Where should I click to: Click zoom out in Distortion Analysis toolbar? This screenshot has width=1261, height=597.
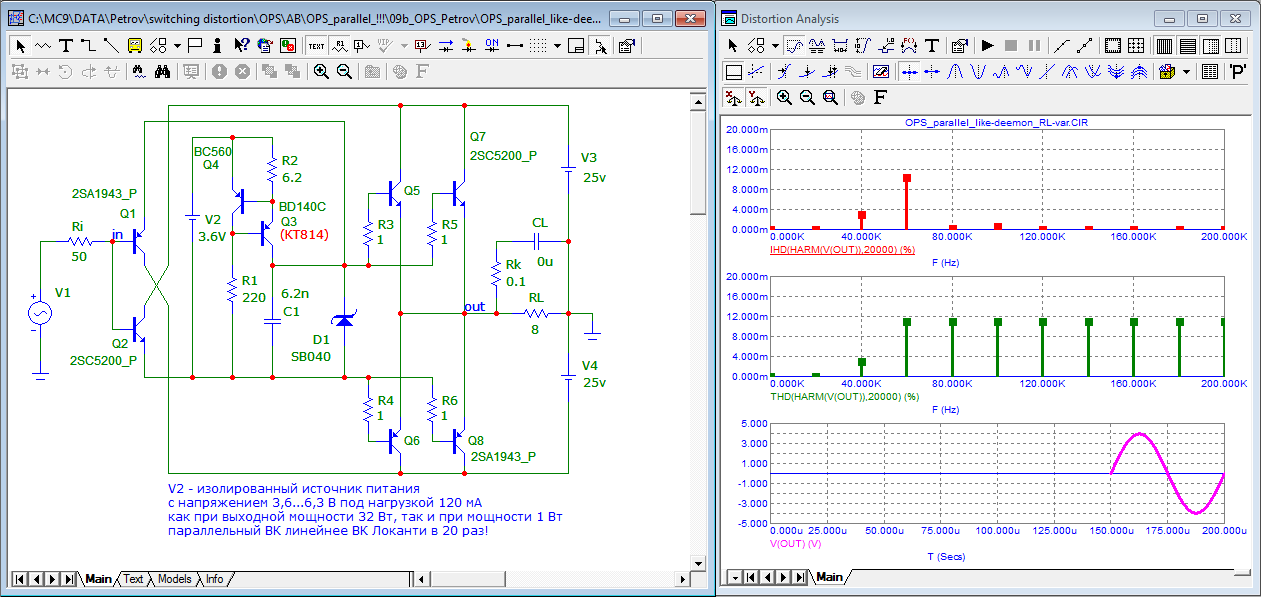coord(808,97)
